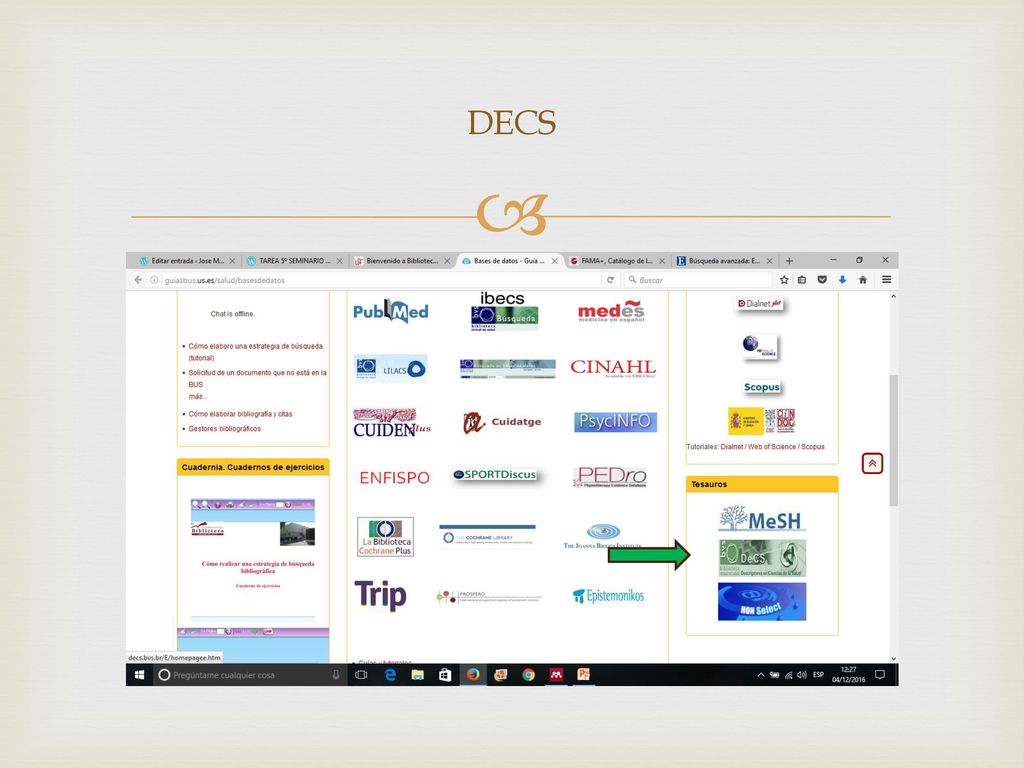The width and height of the screenshot is (1024, 768).
Task: Open the PEDro database logo
Action: pos(610,477)
